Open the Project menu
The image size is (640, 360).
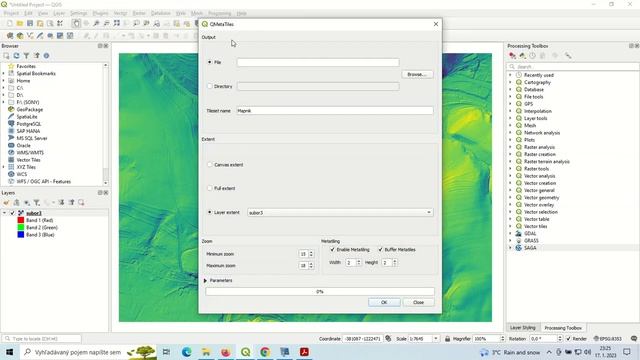(11, 13)
